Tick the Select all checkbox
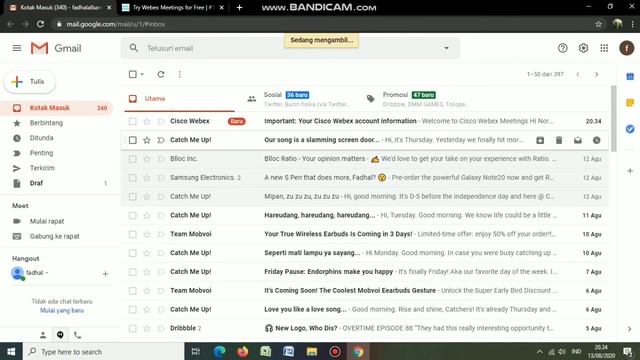This screenshot has height=360, width=640. click(x=133, y=74)
